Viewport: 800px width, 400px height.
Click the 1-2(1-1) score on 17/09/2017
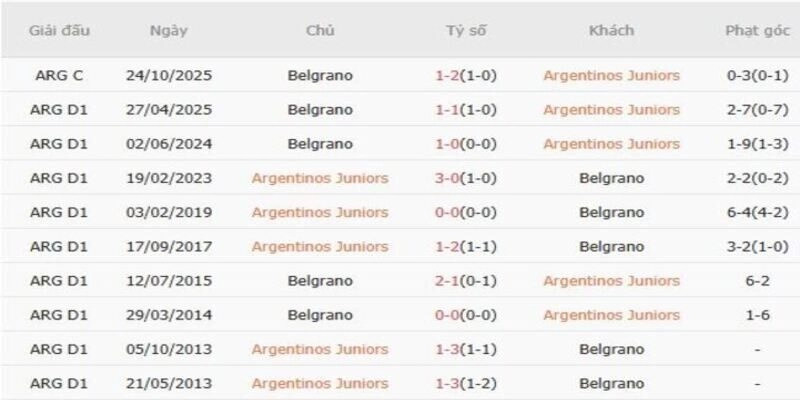[x=466, y=246]
